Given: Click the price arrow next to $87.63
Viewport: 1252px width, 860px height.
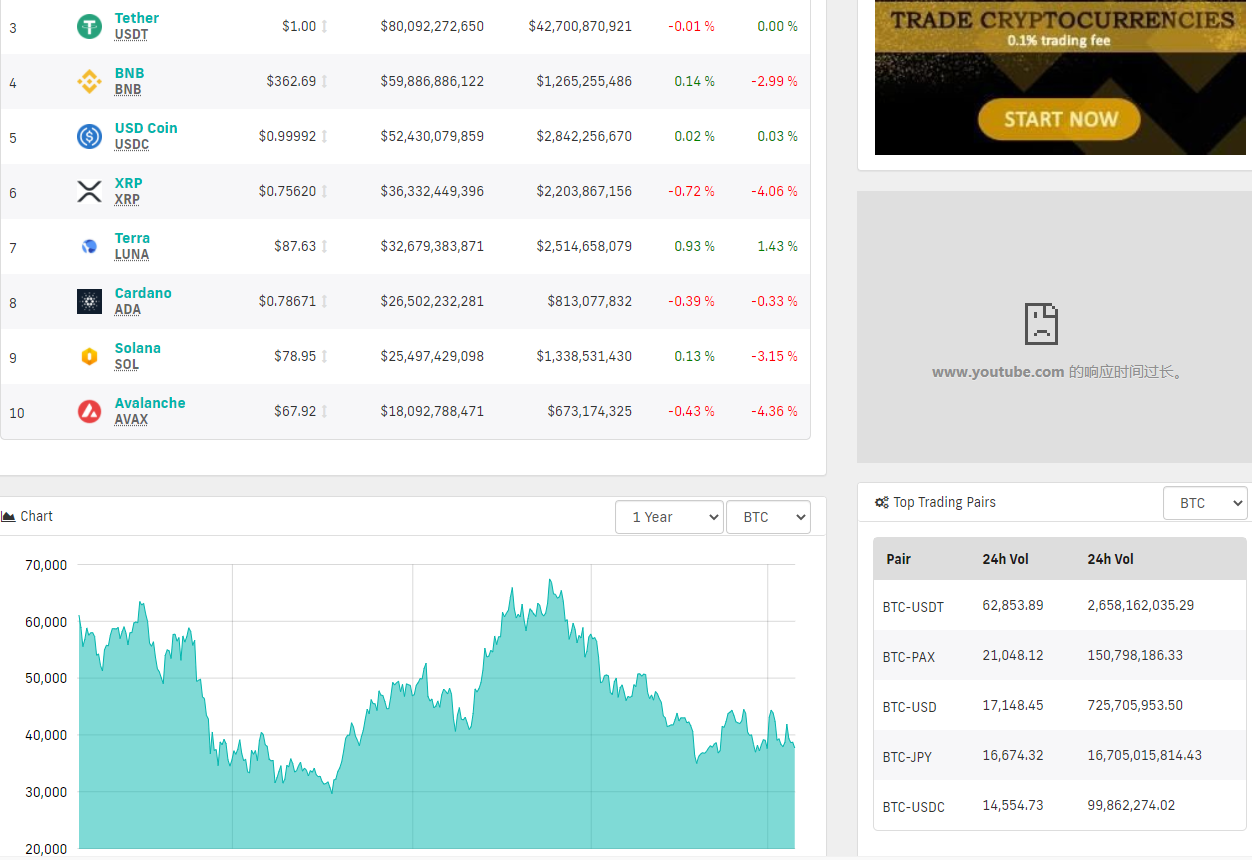Looking at the screenshot, I should point(324,246).
